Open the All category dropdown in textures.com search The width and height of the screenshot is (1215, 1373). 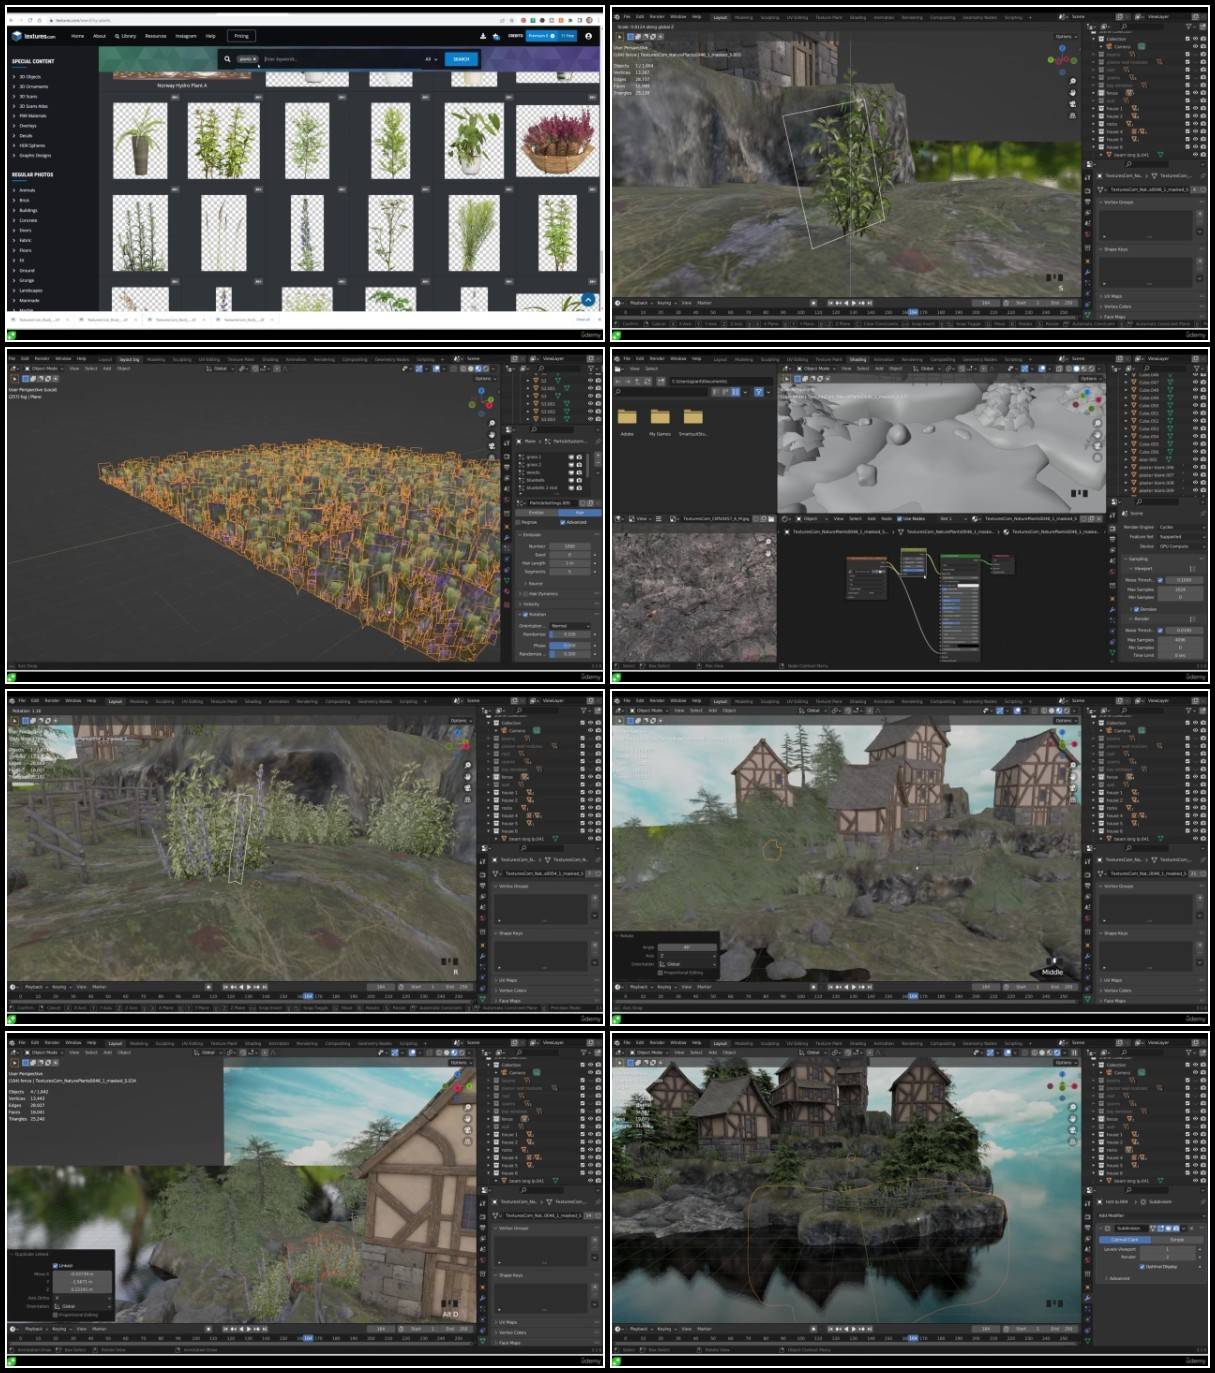[432, 59]
